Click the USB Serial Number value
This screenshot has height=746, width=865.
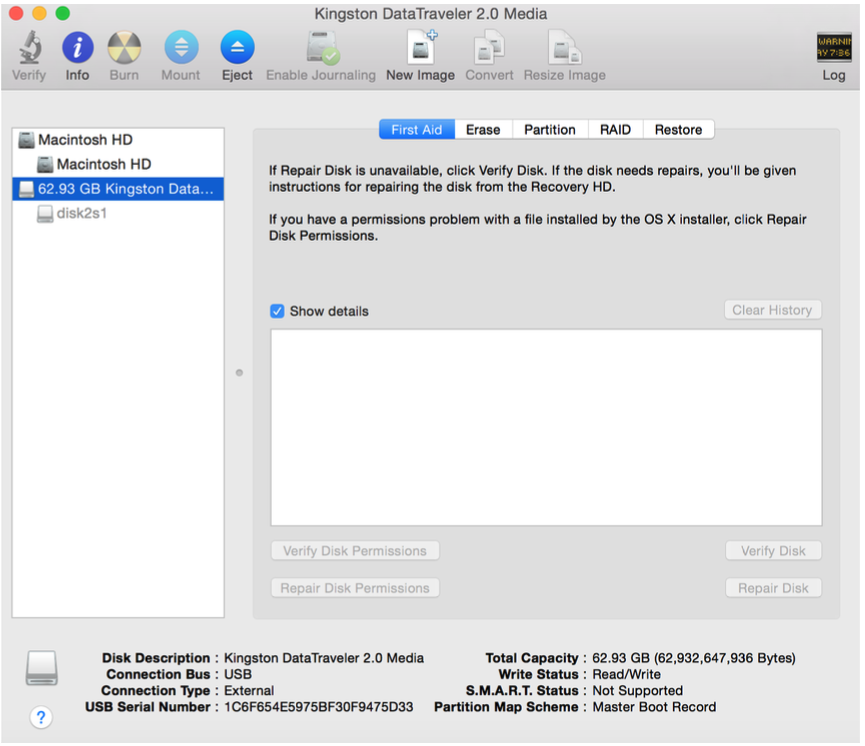(x=318, y=707)
